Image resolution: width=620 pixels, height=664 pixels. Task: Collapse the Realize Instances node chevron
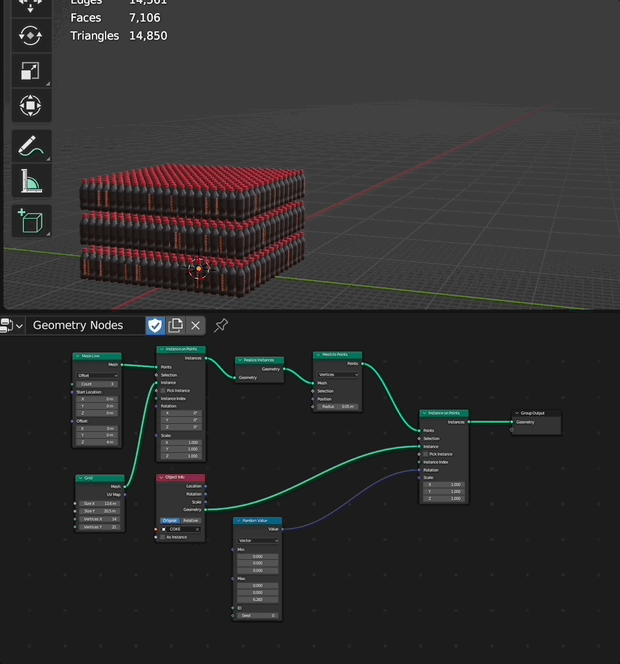pos(240,360)
